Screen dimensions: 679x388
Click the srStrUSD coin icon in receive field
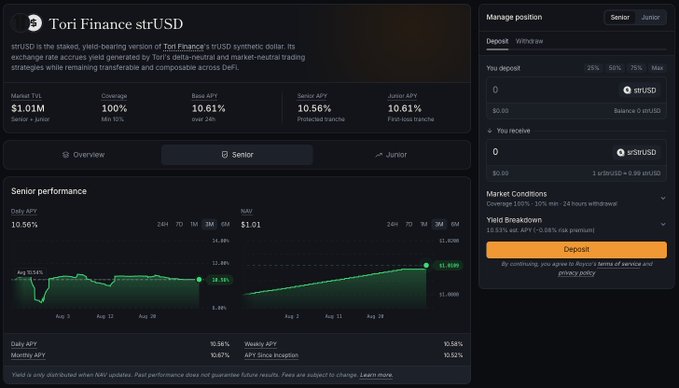pos(621,152)
